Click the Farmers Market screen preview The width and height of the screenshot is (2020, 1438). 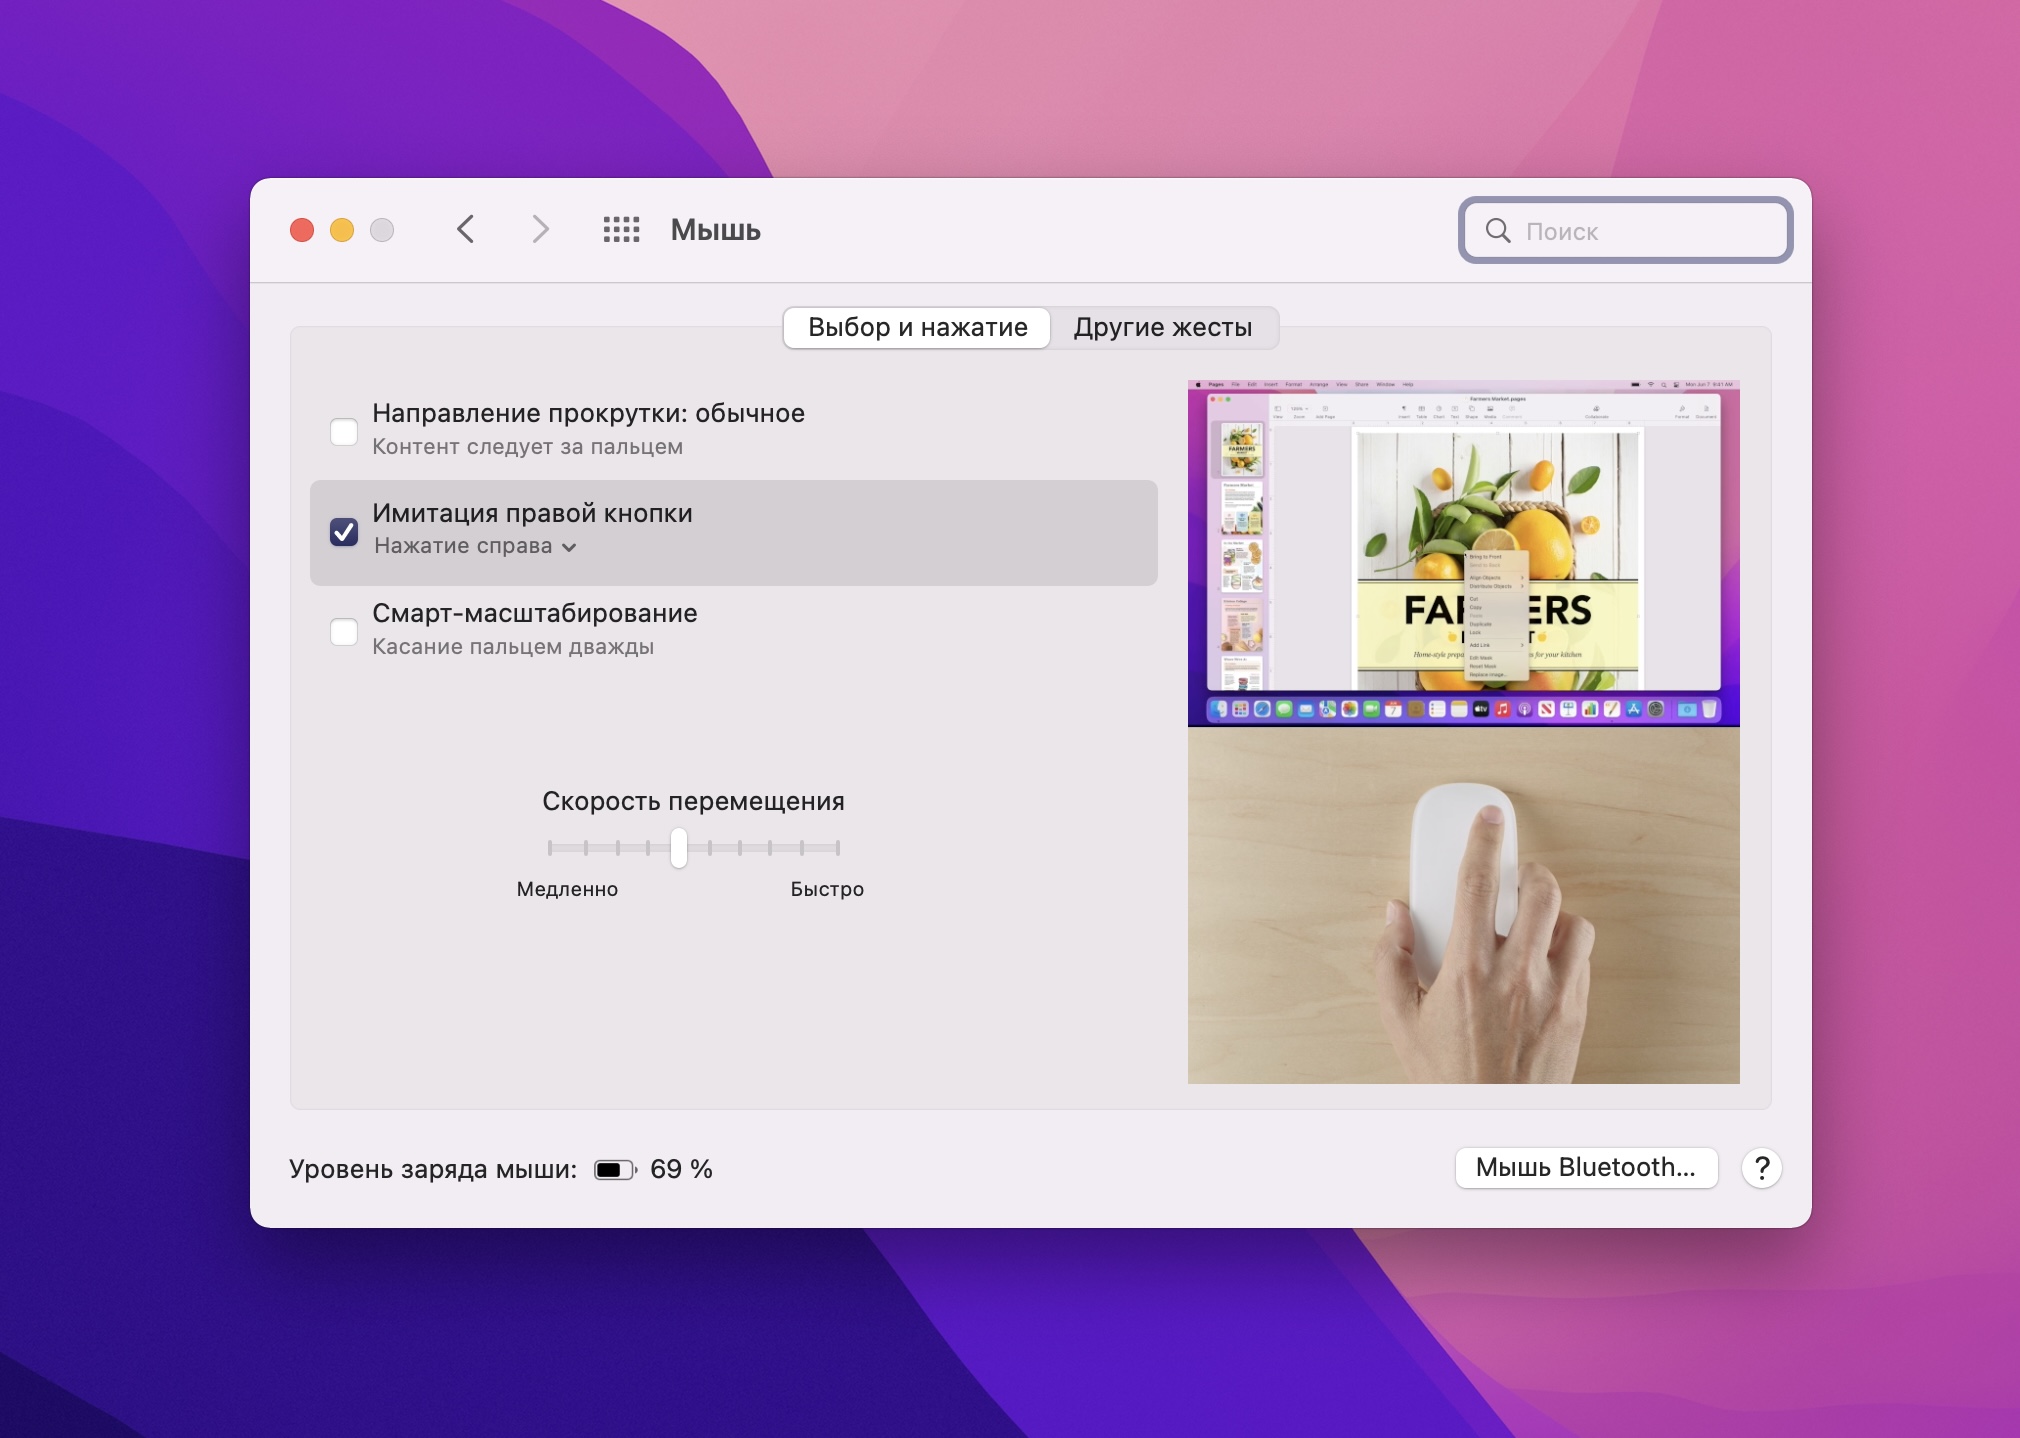pyautogui.click(x=1463, y=553)
